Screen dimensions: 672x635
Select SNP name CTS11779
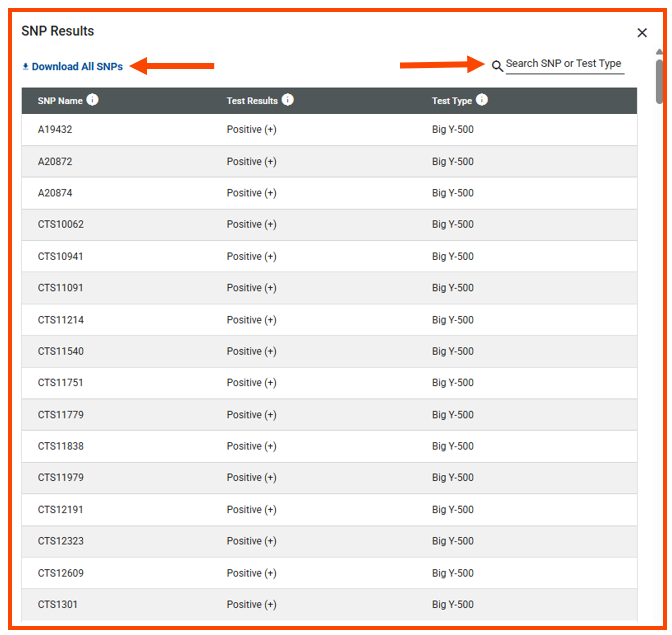(60, 415)
